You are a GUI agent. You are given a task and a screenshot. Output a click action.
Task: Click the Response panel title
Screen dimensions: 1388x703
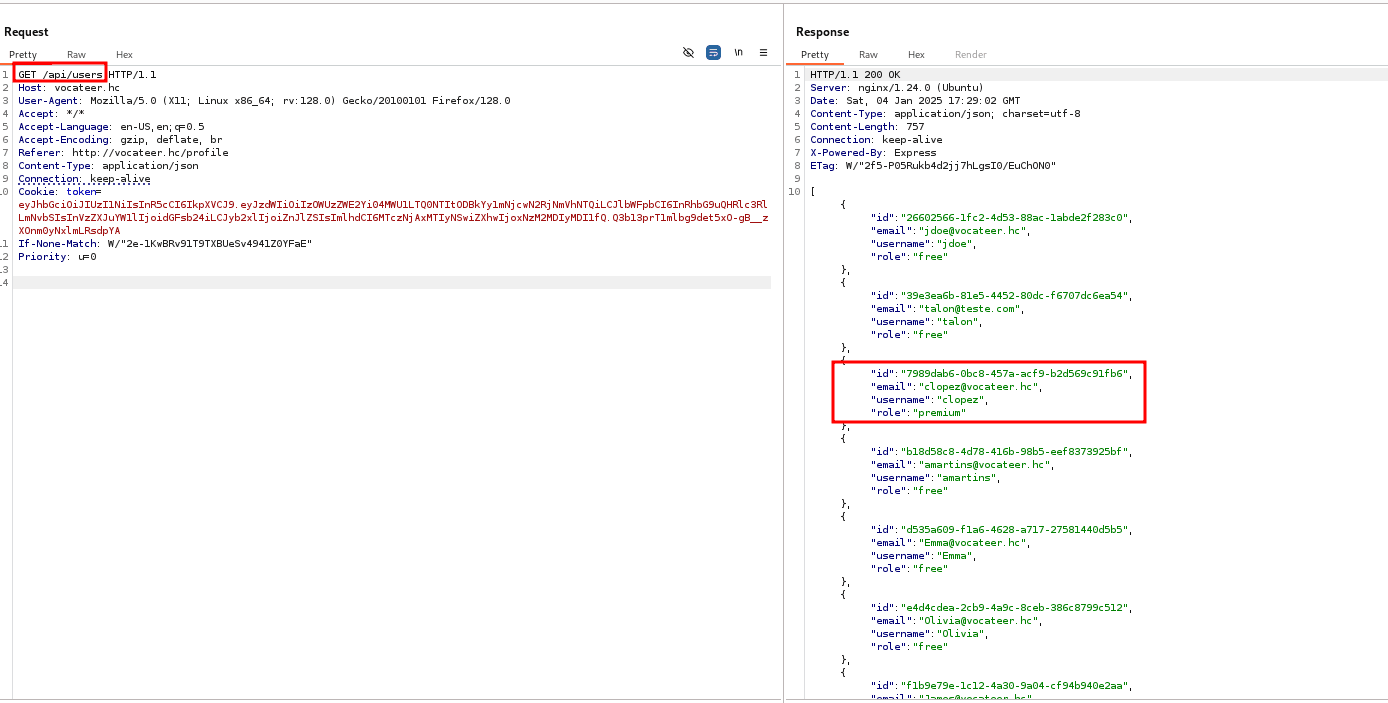tap(822, 32)
